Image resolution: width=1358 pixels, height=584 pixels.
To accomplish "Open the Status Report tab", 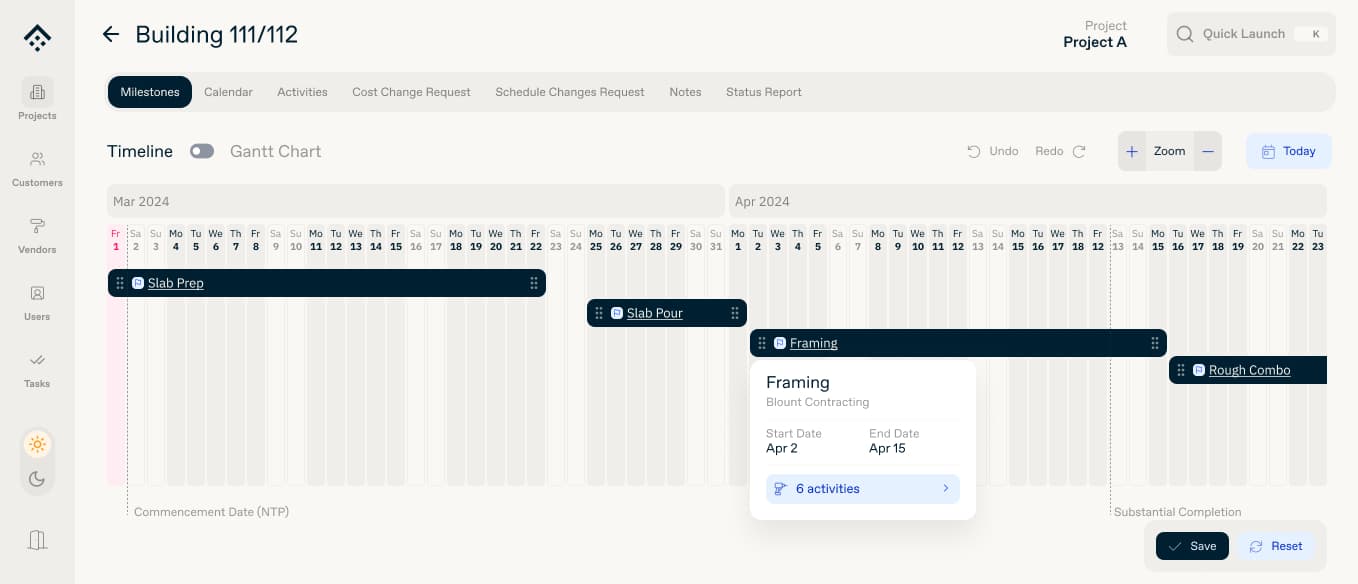I will 763,92.
